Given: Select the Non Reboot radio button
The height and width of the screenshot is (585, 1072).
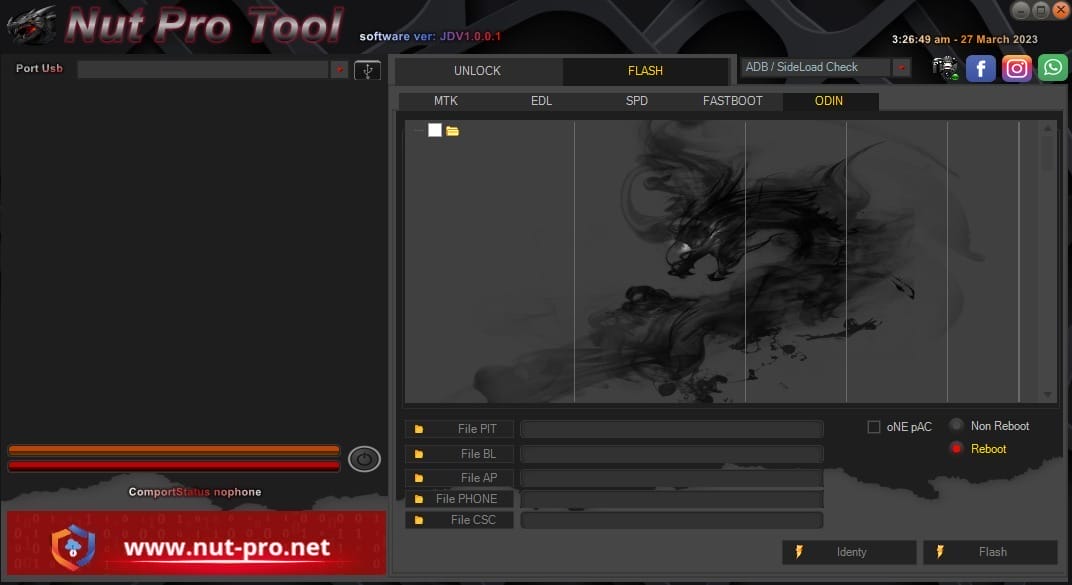Looking at the screenshot, I should [x=956, y=424].
